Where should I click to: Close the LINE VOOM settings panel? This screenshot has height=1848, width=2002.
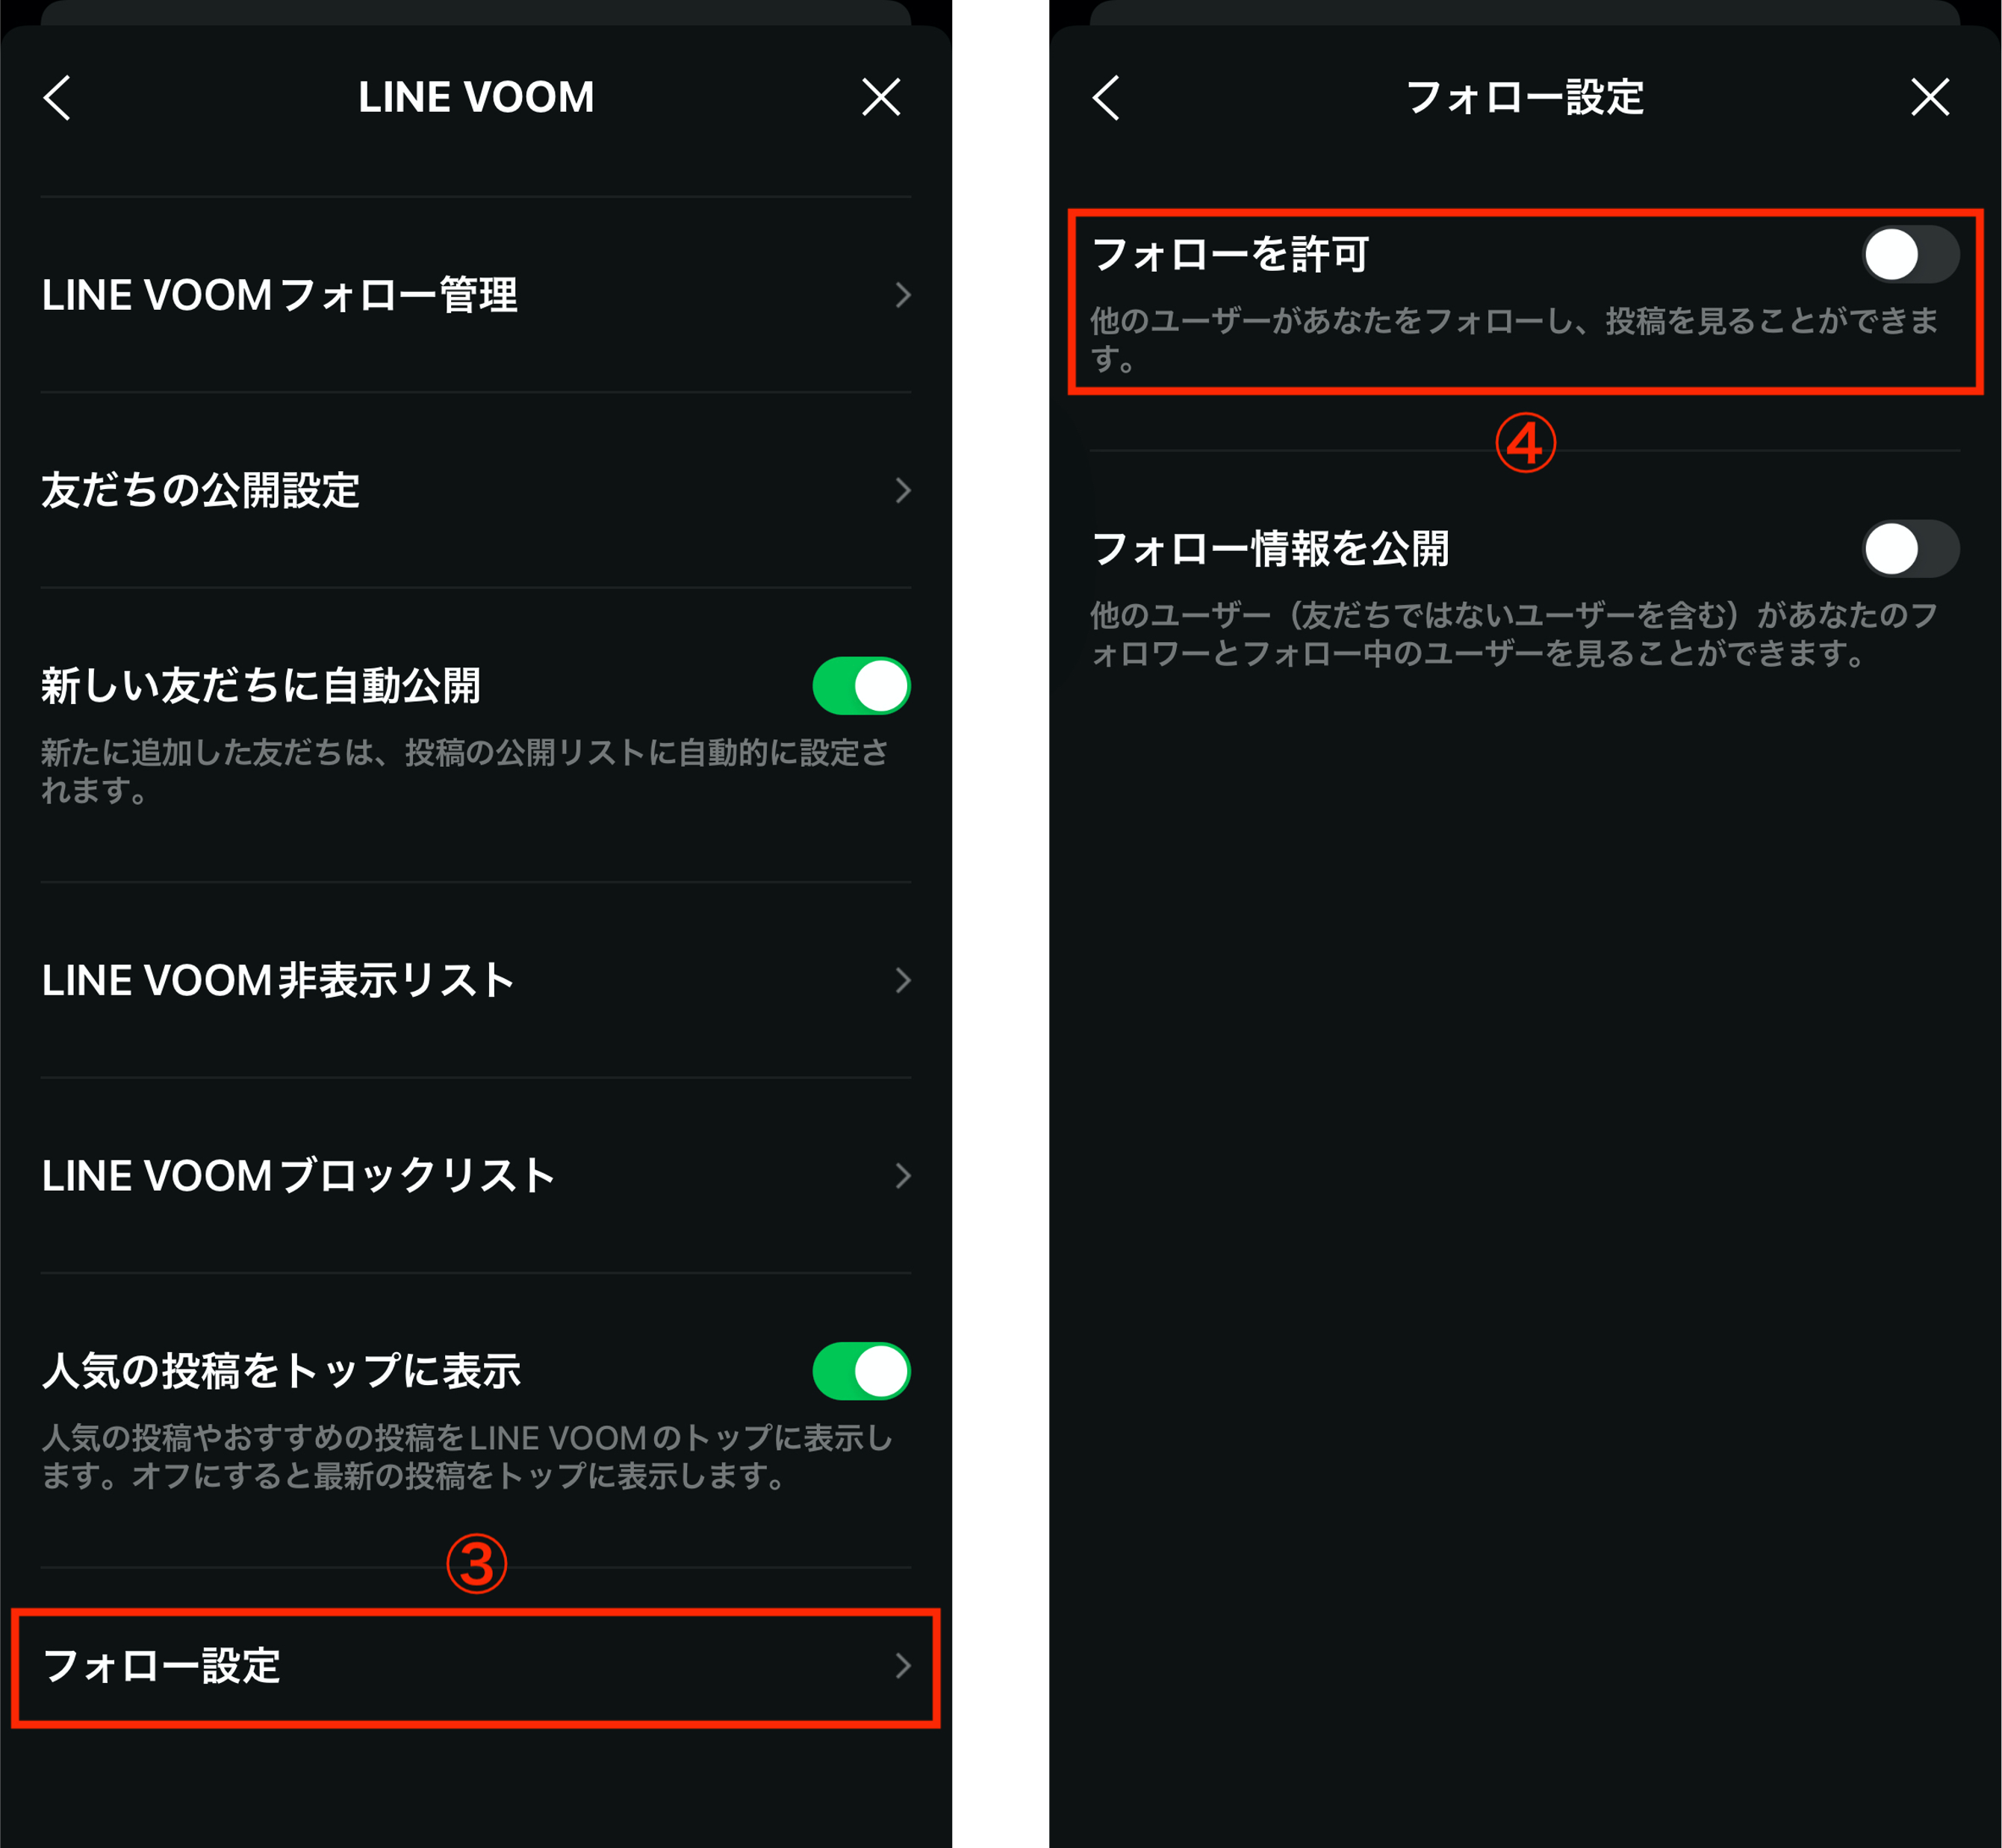[881, 97]
